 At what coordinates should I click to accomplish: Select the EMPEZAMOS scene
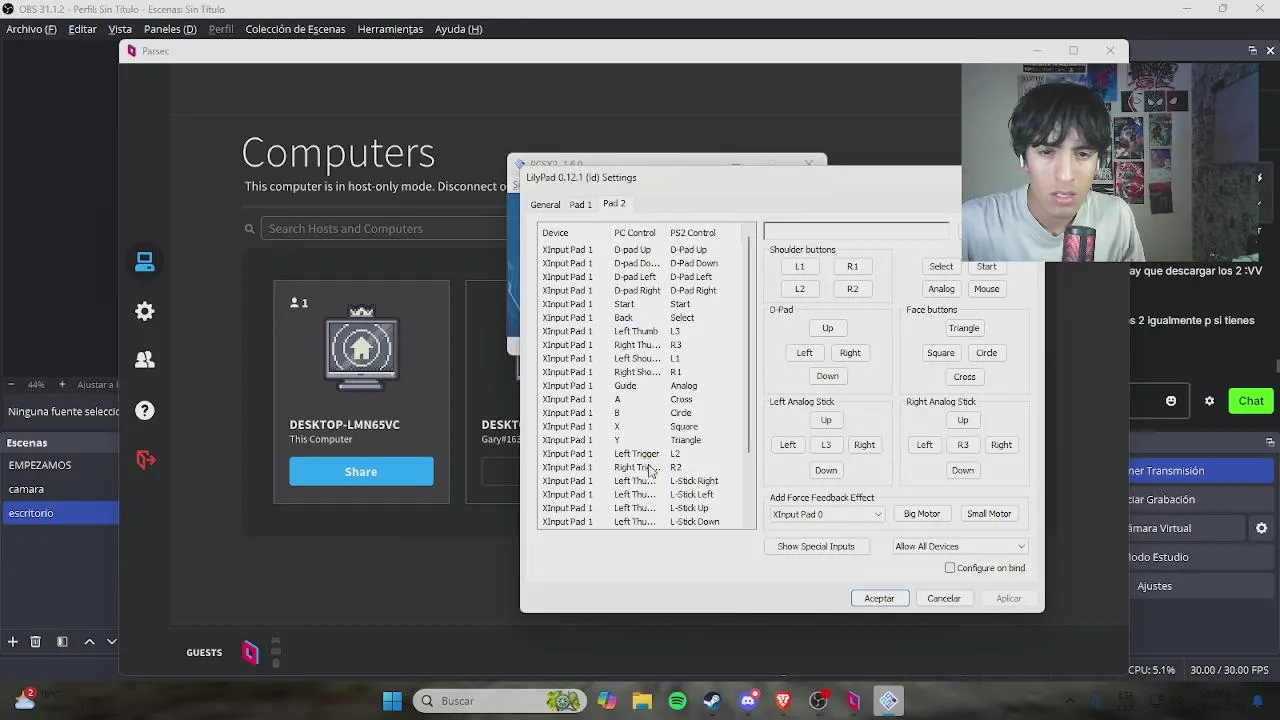pos(60,465)
